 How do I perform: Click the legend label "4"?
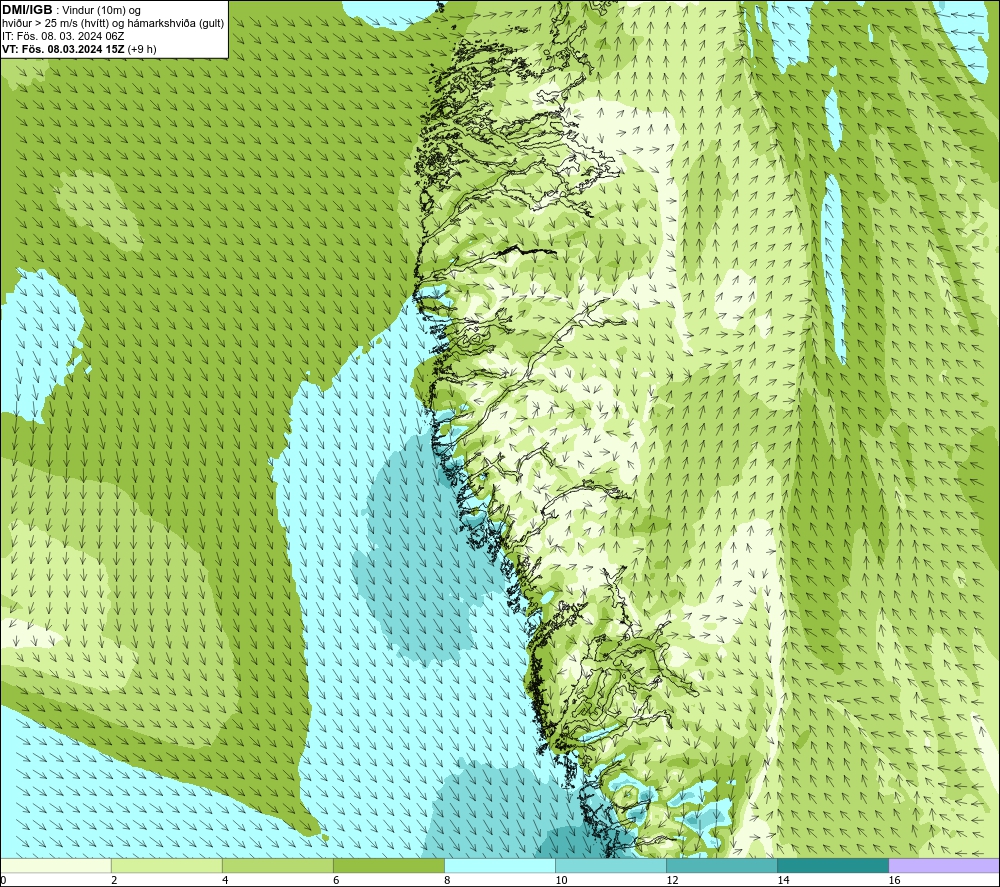tap(224, 881)
